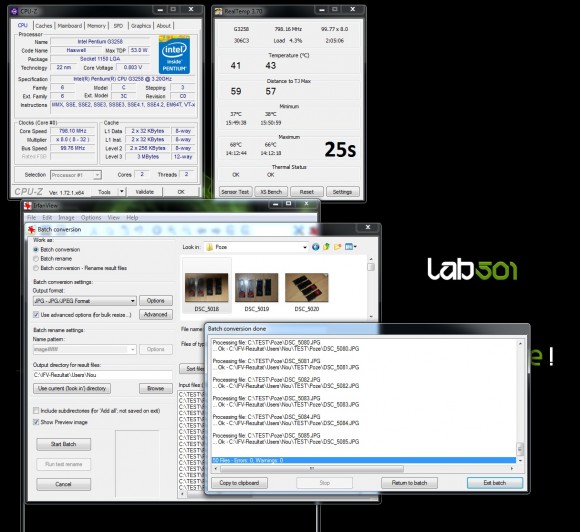Screen dimensions: 580x532
Task: Open the view menu icon next to Look in
Action: point(350,247)
